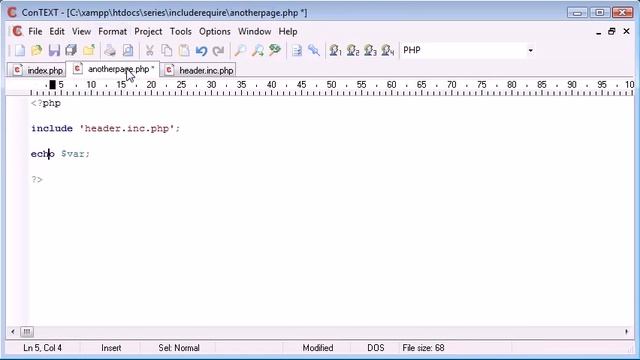Click the DOS format status entry

pos(376,348)
